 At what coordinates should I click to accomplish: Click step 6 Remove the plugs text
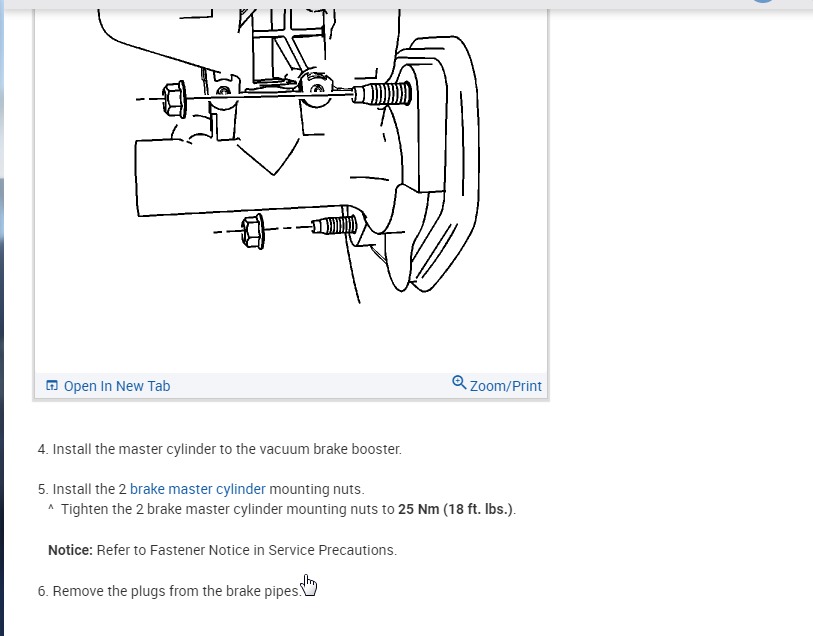170,591
